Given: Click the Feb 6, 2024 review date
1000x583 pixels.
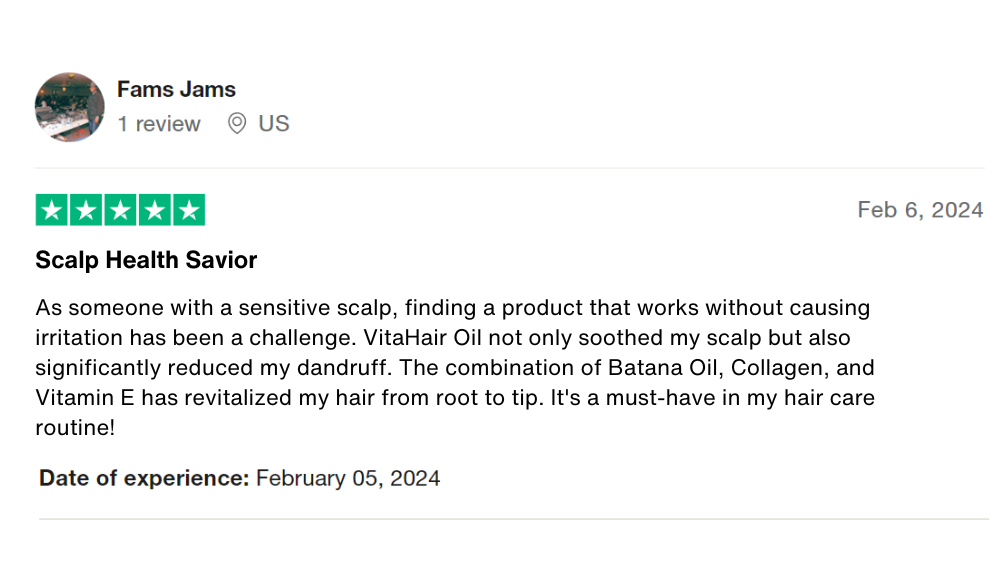Looking at the screenshot, I should click(x=920, y=210).
